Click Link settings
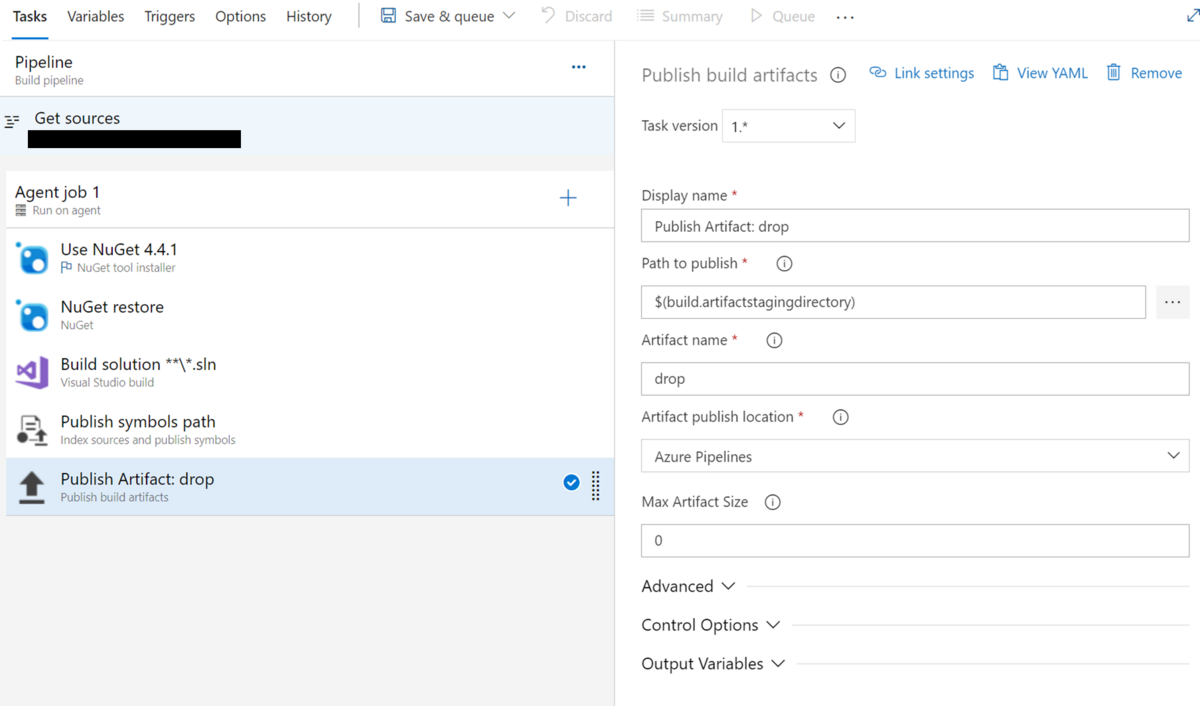This screenshot has height=706, width=1200. (x=922, y=73)
